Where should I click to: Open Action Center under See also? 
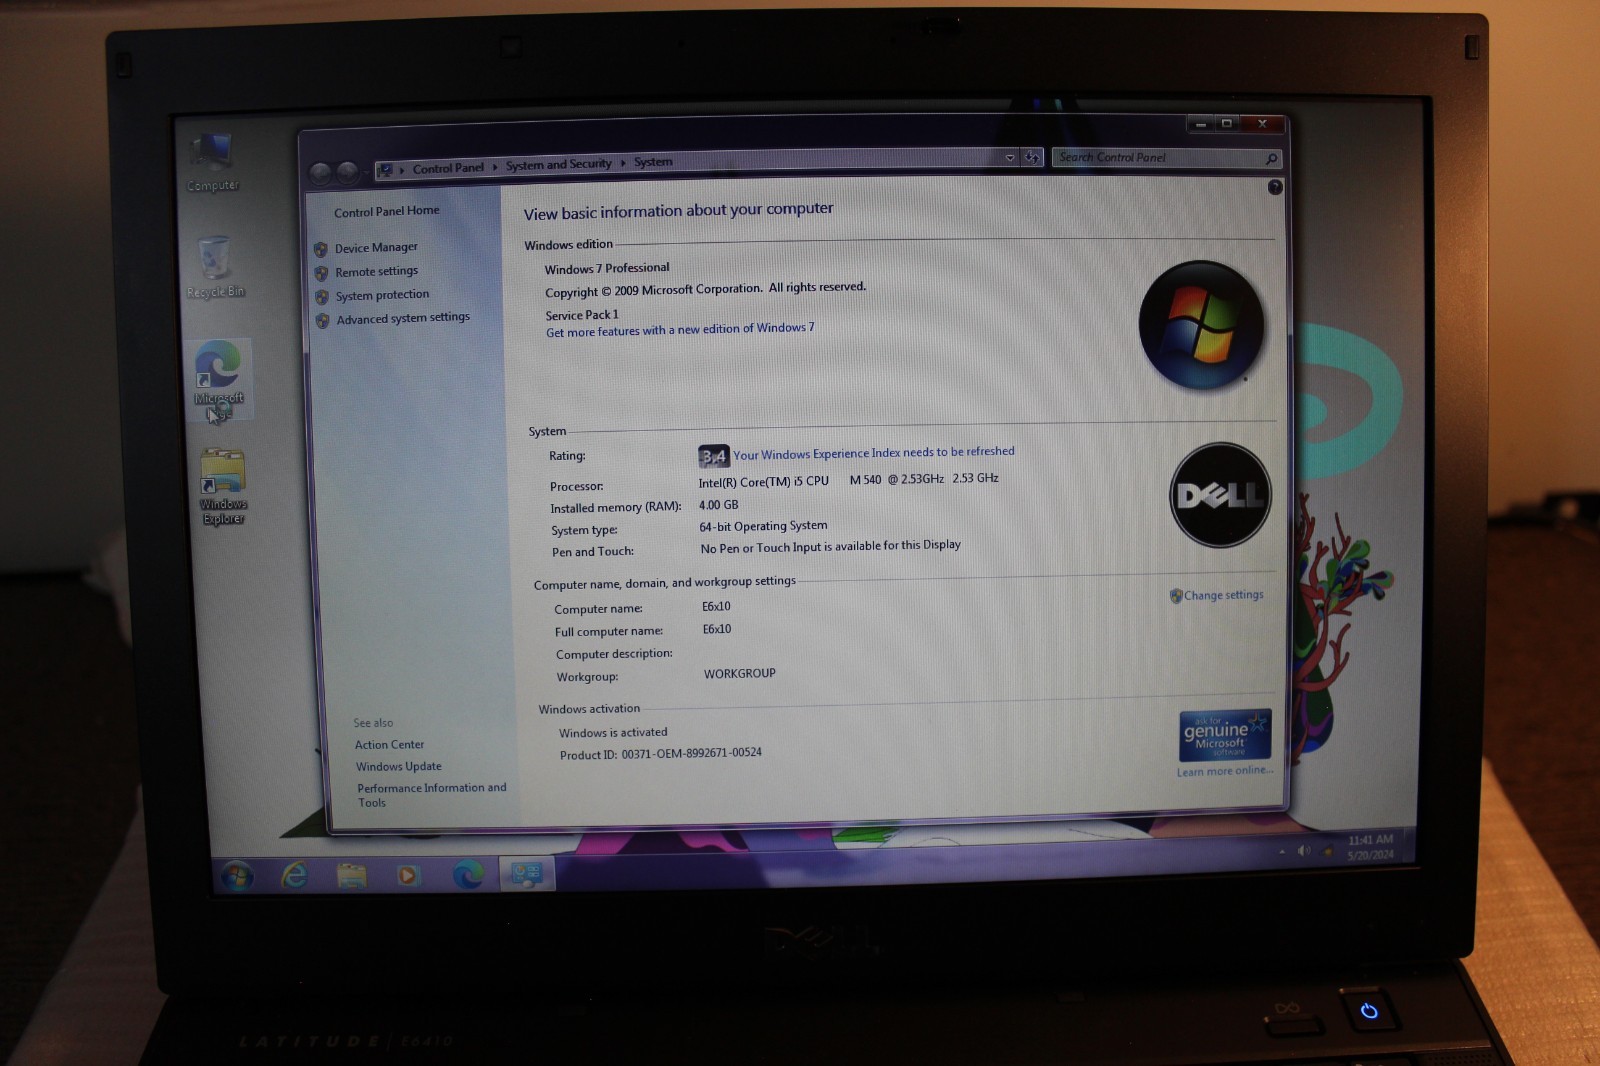(x=389, y=744)
